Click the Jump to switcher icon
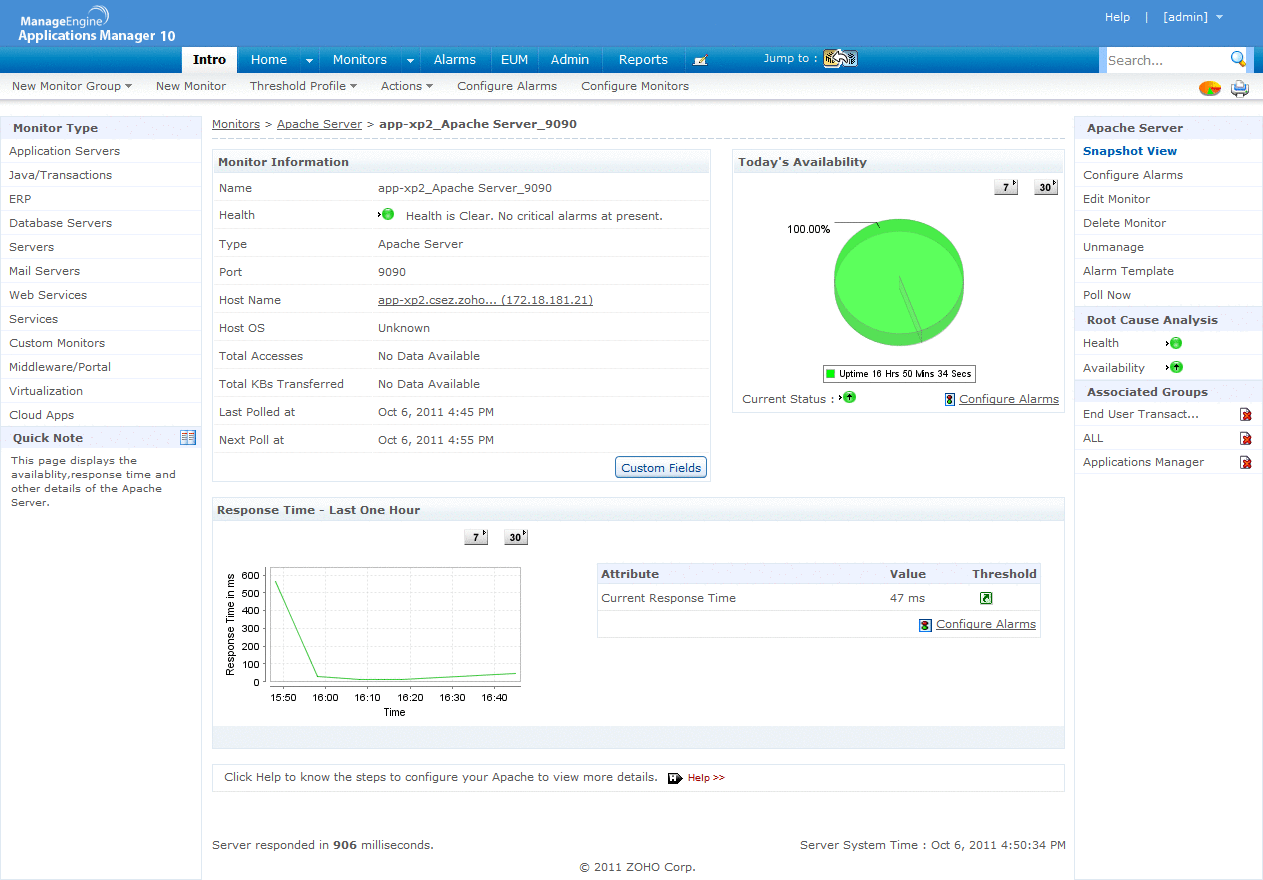The width and height of the screenshot is (1263, 880). coord(840,59)
